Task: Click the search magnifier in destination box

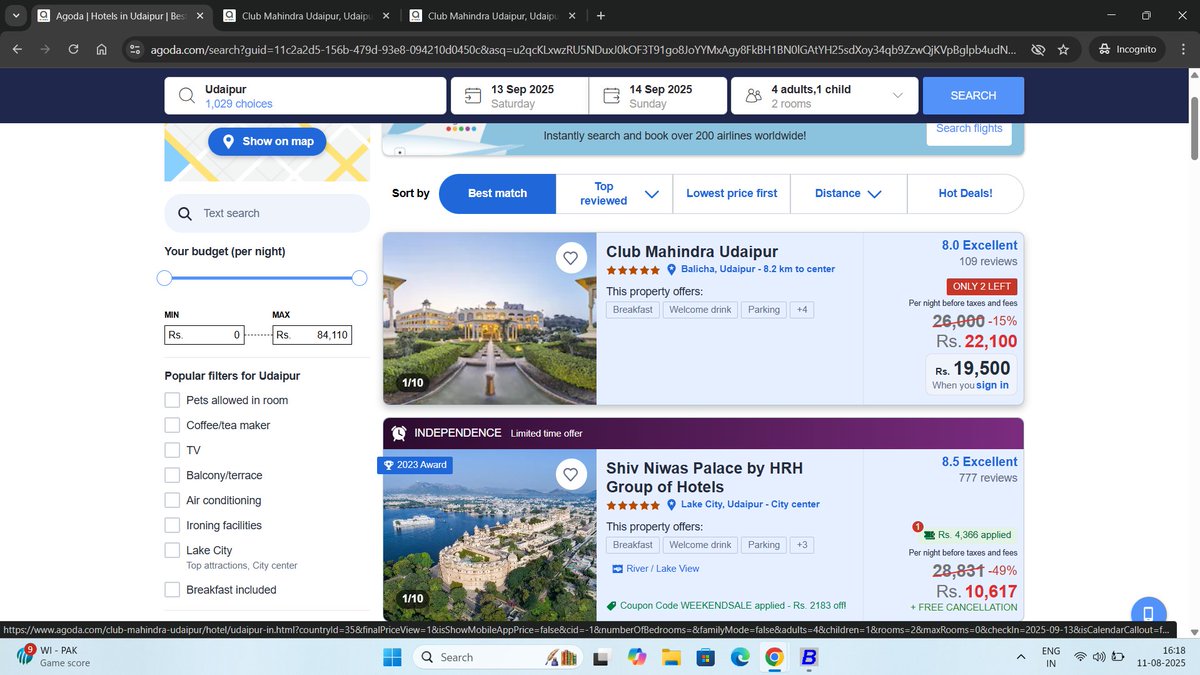Action: point(186,96)
